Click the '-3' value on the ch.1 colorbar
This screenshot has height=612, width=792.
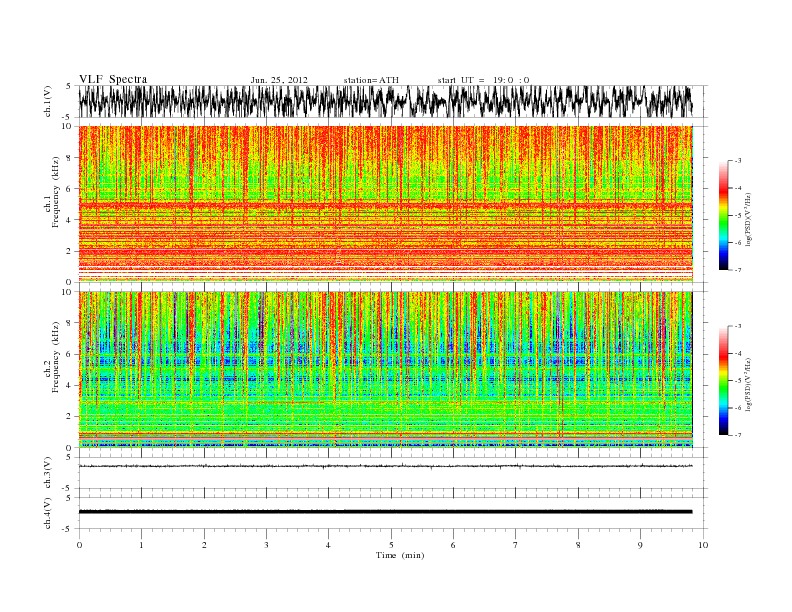(x=737, y=161)
